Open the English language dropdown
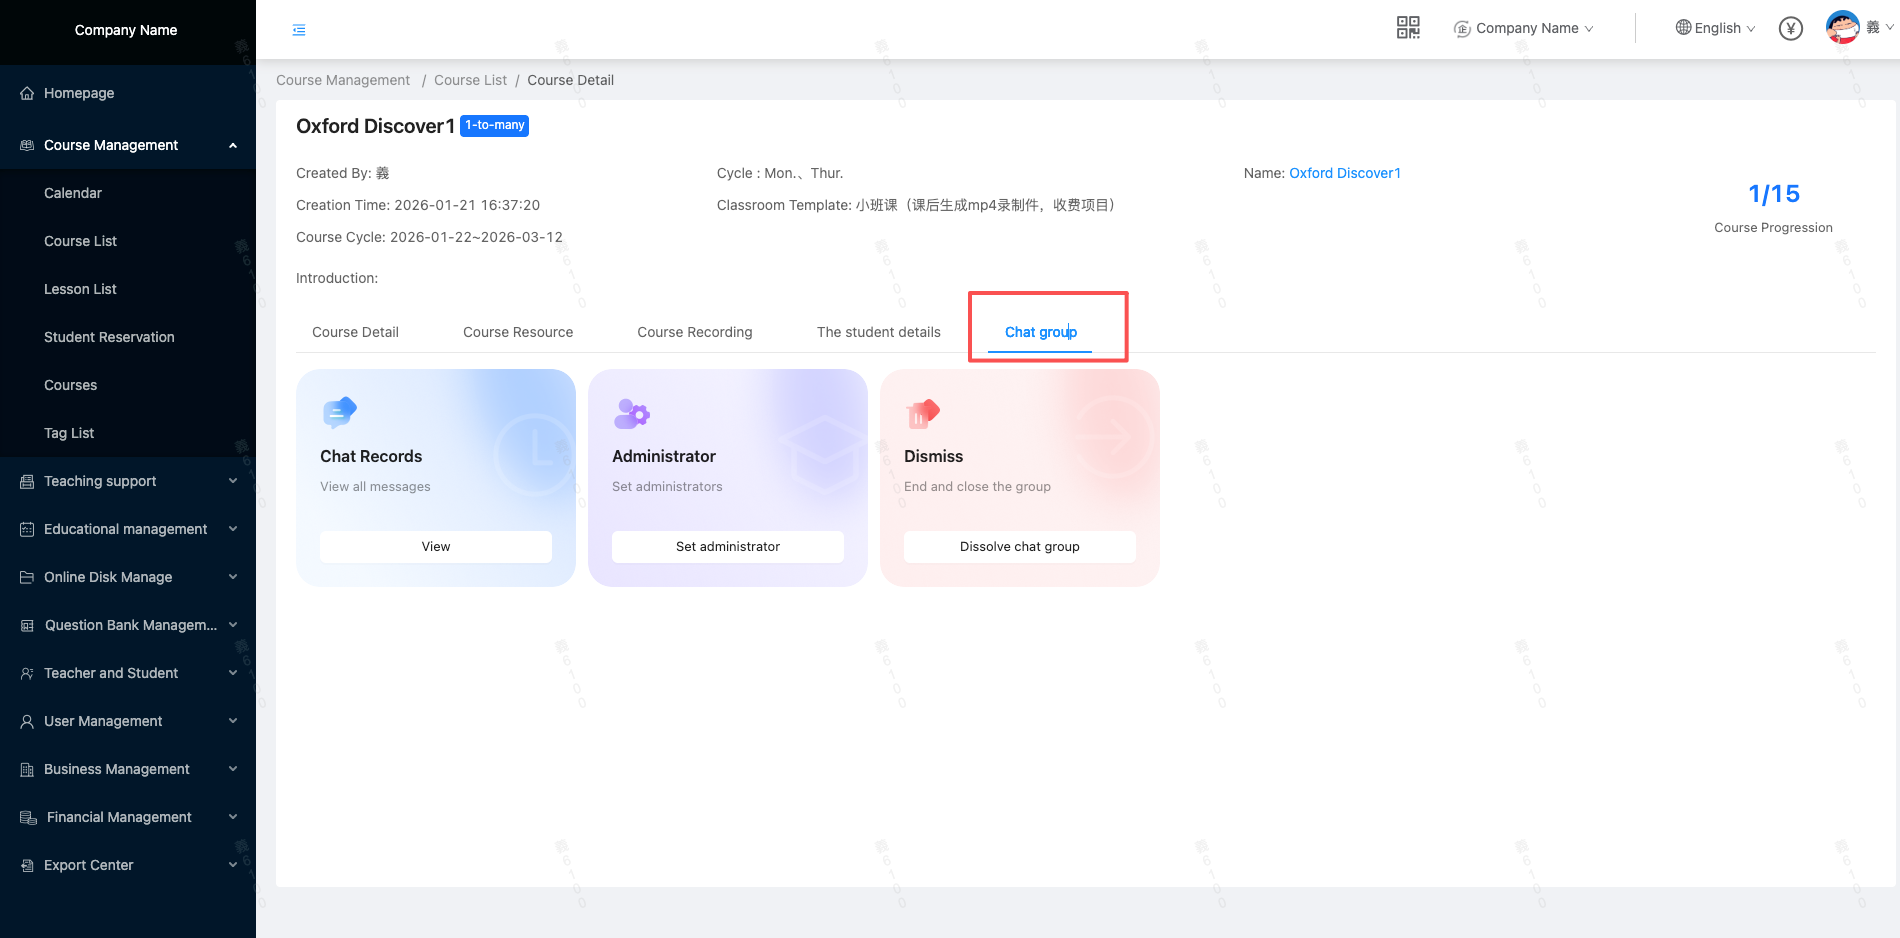 pos(1715,28)
